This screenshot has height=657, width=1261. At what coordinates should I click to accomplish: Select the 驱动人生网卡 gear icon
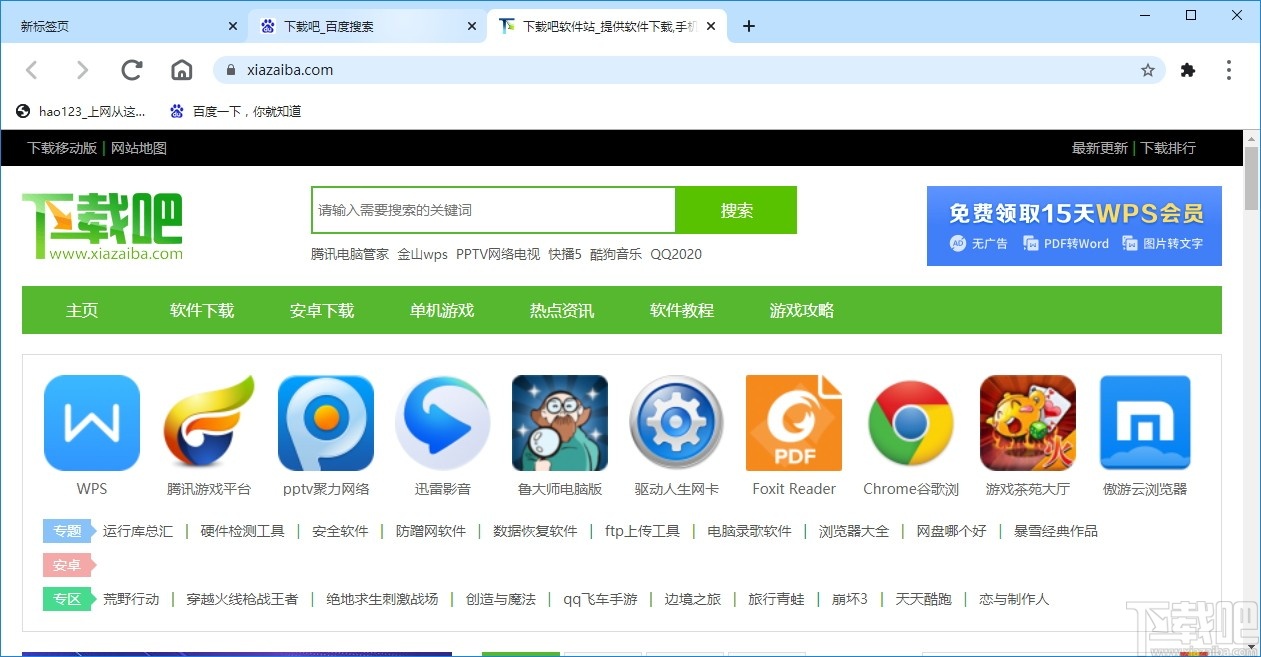pyautogui.click(x=676, y=422)
